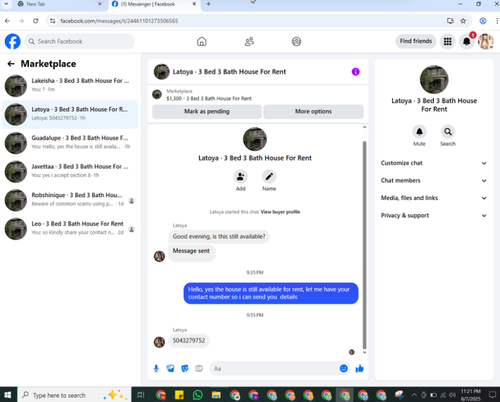
Task: Show hidden system tray icons
Action: click(414, 395)
